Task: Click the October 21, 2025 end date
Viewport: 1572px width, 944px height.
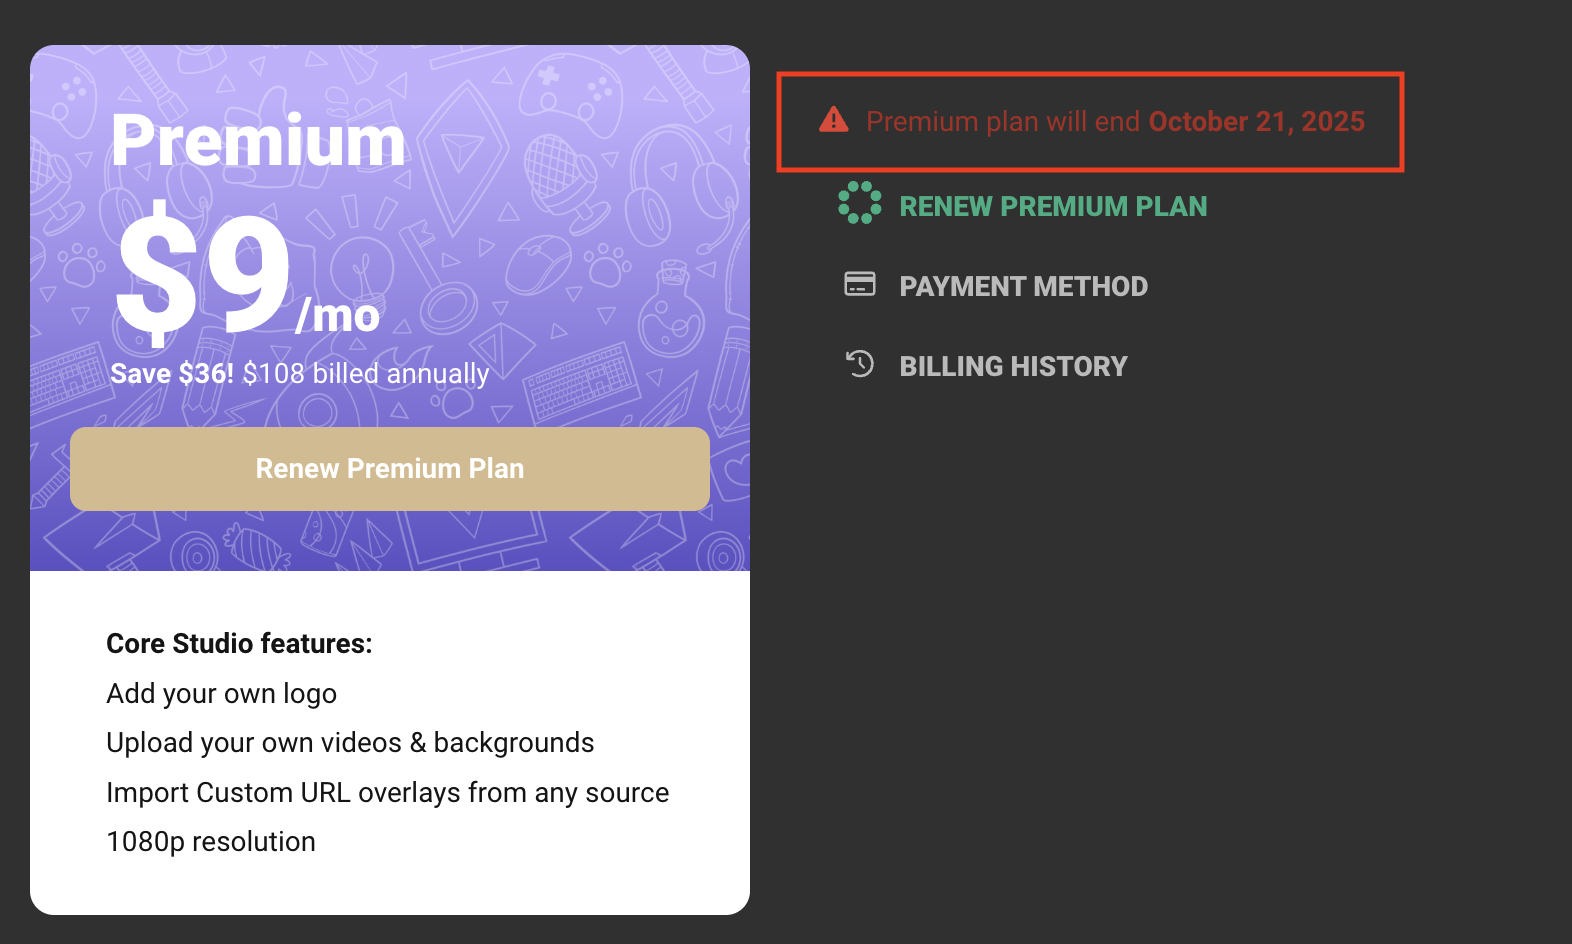Action: pyautogui.click(x=1256, y=121)
